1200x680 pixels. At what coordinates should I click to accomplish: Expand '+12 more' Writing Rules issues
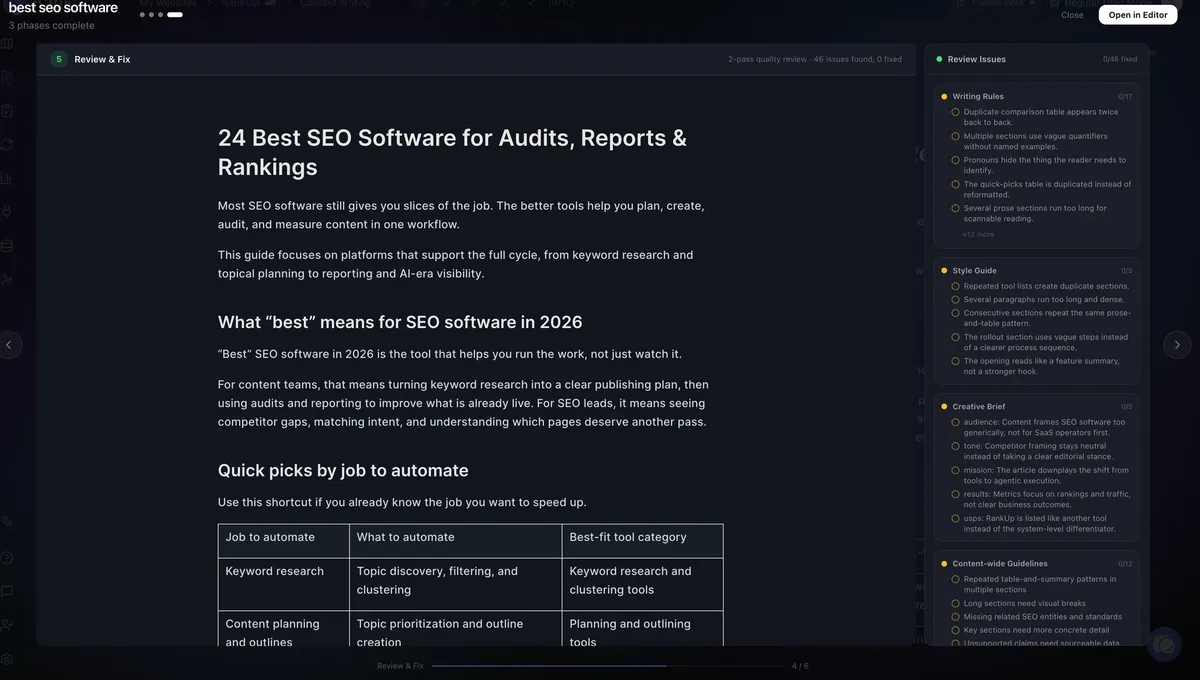(978, 234)
